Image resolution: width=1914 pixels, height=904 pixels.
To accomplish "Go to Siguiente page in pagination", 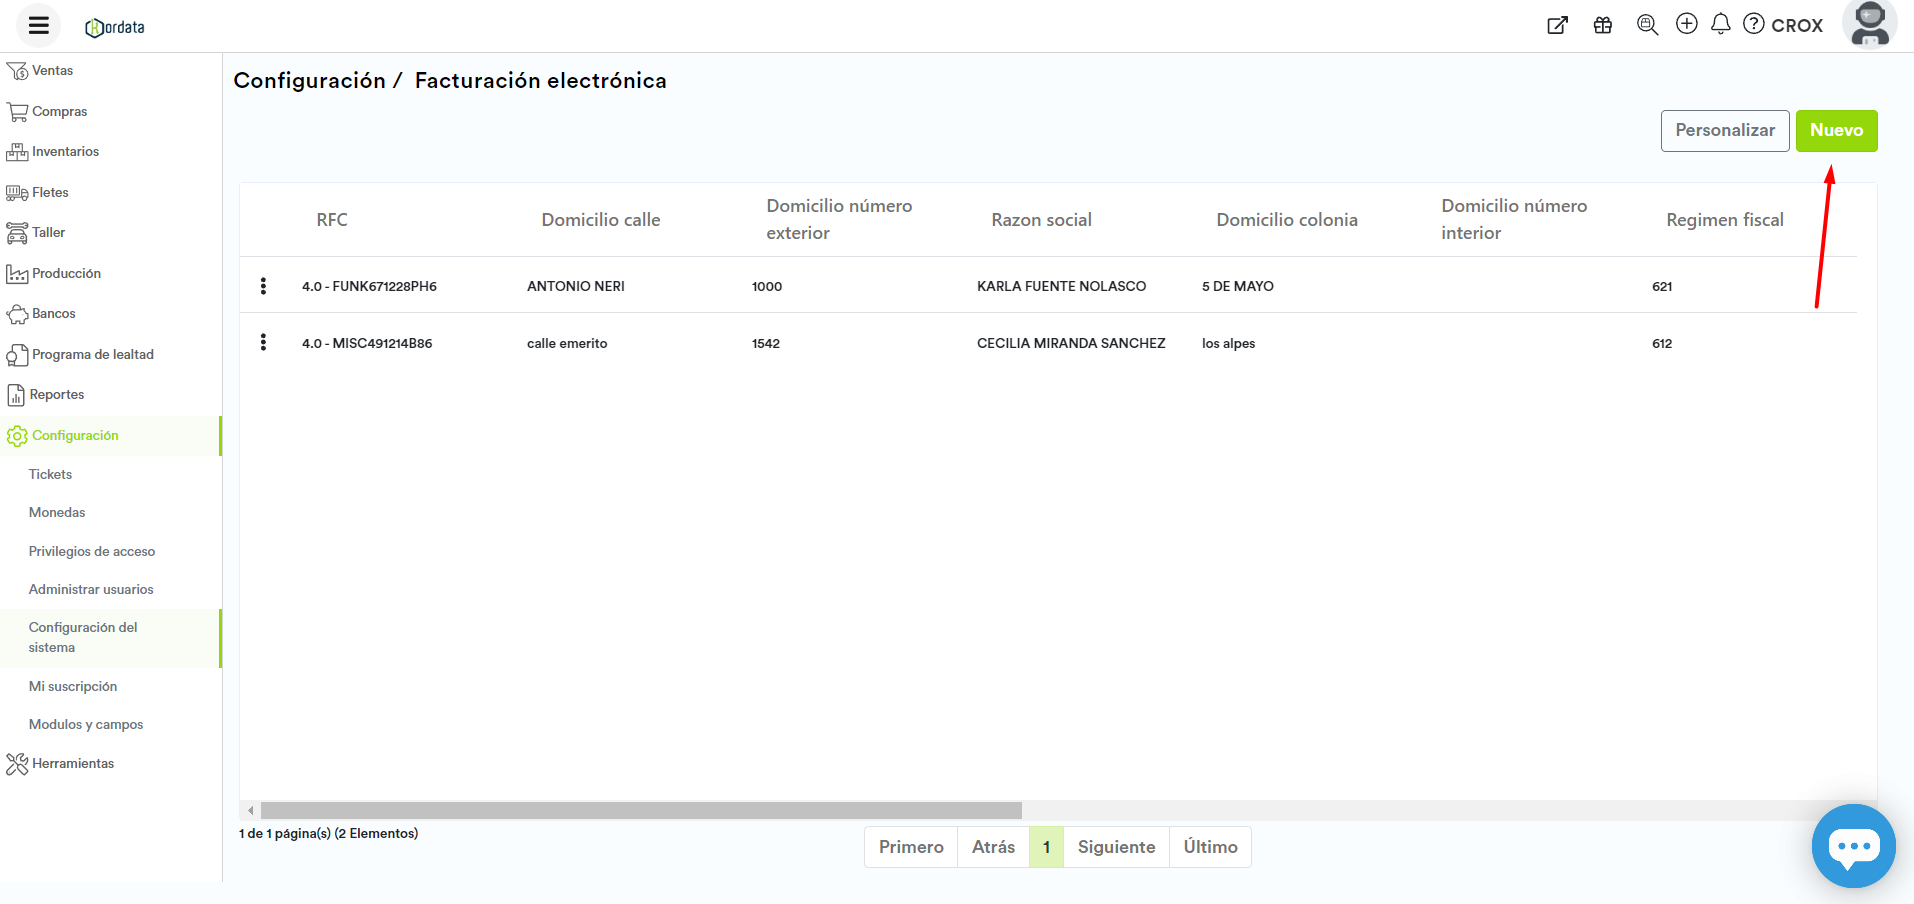I will click(1116, 847).
